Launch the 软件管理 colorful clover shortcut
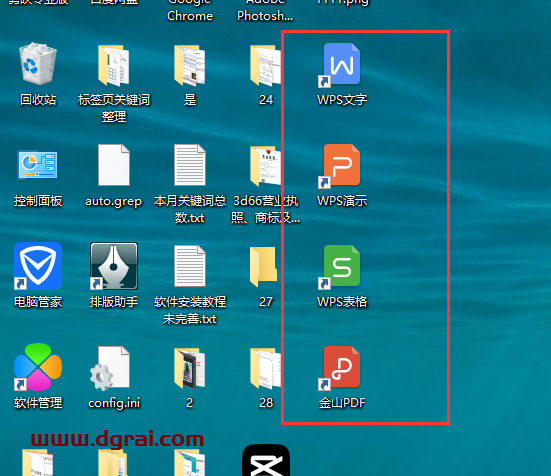The height and width of the screenshot is (476, 551). 38,367
